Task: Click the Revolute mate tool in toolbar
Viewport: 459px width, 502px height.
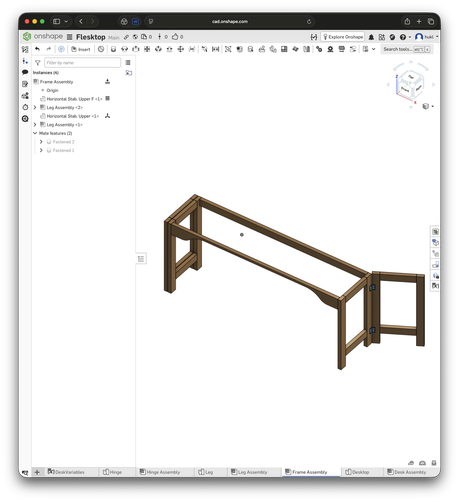Action: (124, 49)
